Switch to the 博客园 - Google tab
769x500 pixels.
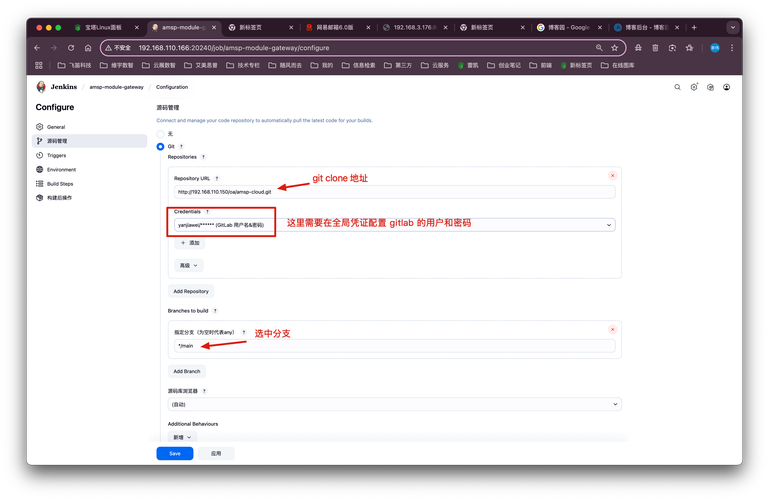(566, 27)
